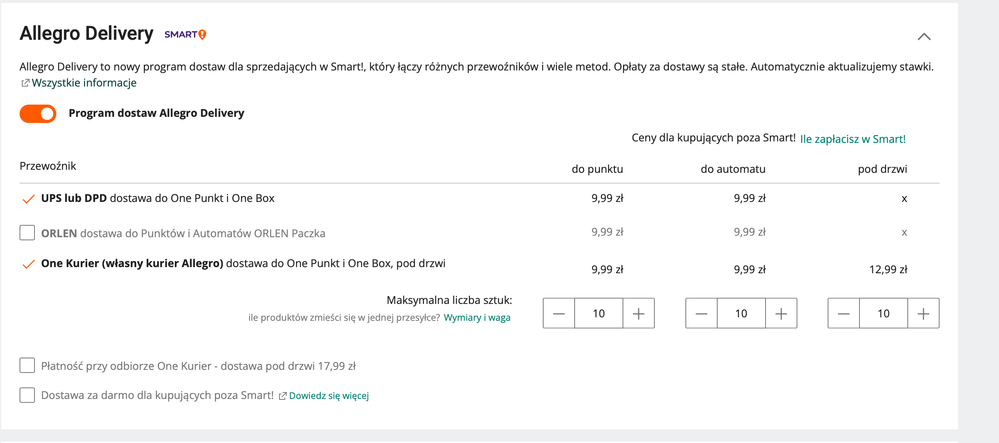Collapse the Allegro Delivery section chevron

click(x=924, y=36)
